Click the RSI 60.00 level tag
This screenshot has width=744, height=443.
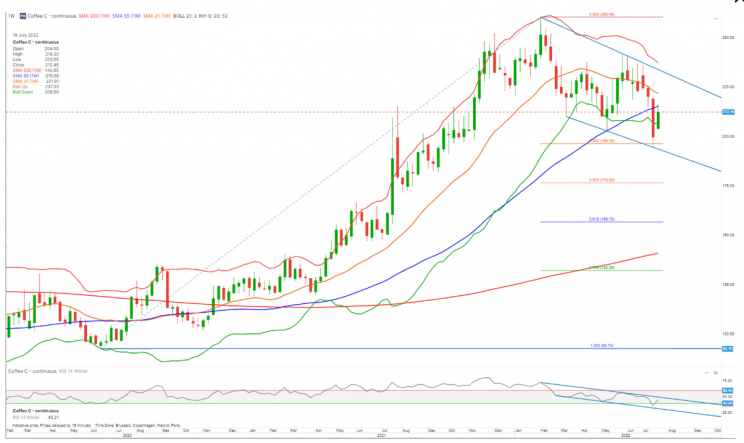coord(727,391)
